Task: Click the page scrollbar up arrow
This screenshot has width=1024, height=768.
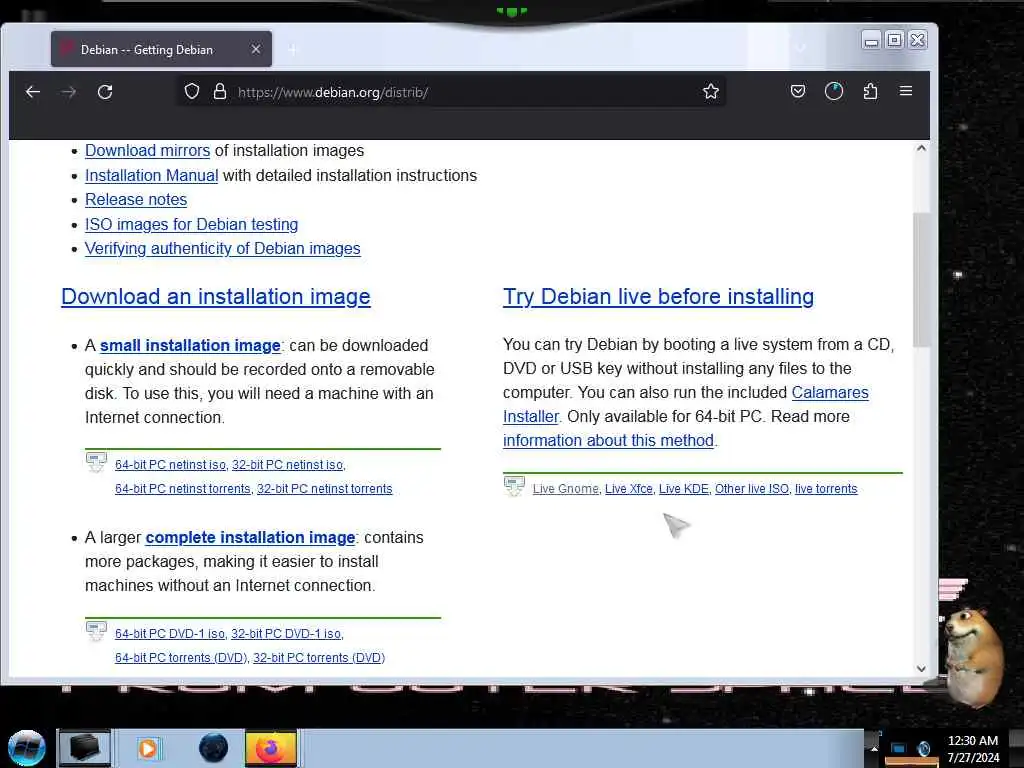Action: (x=921, y=148)
